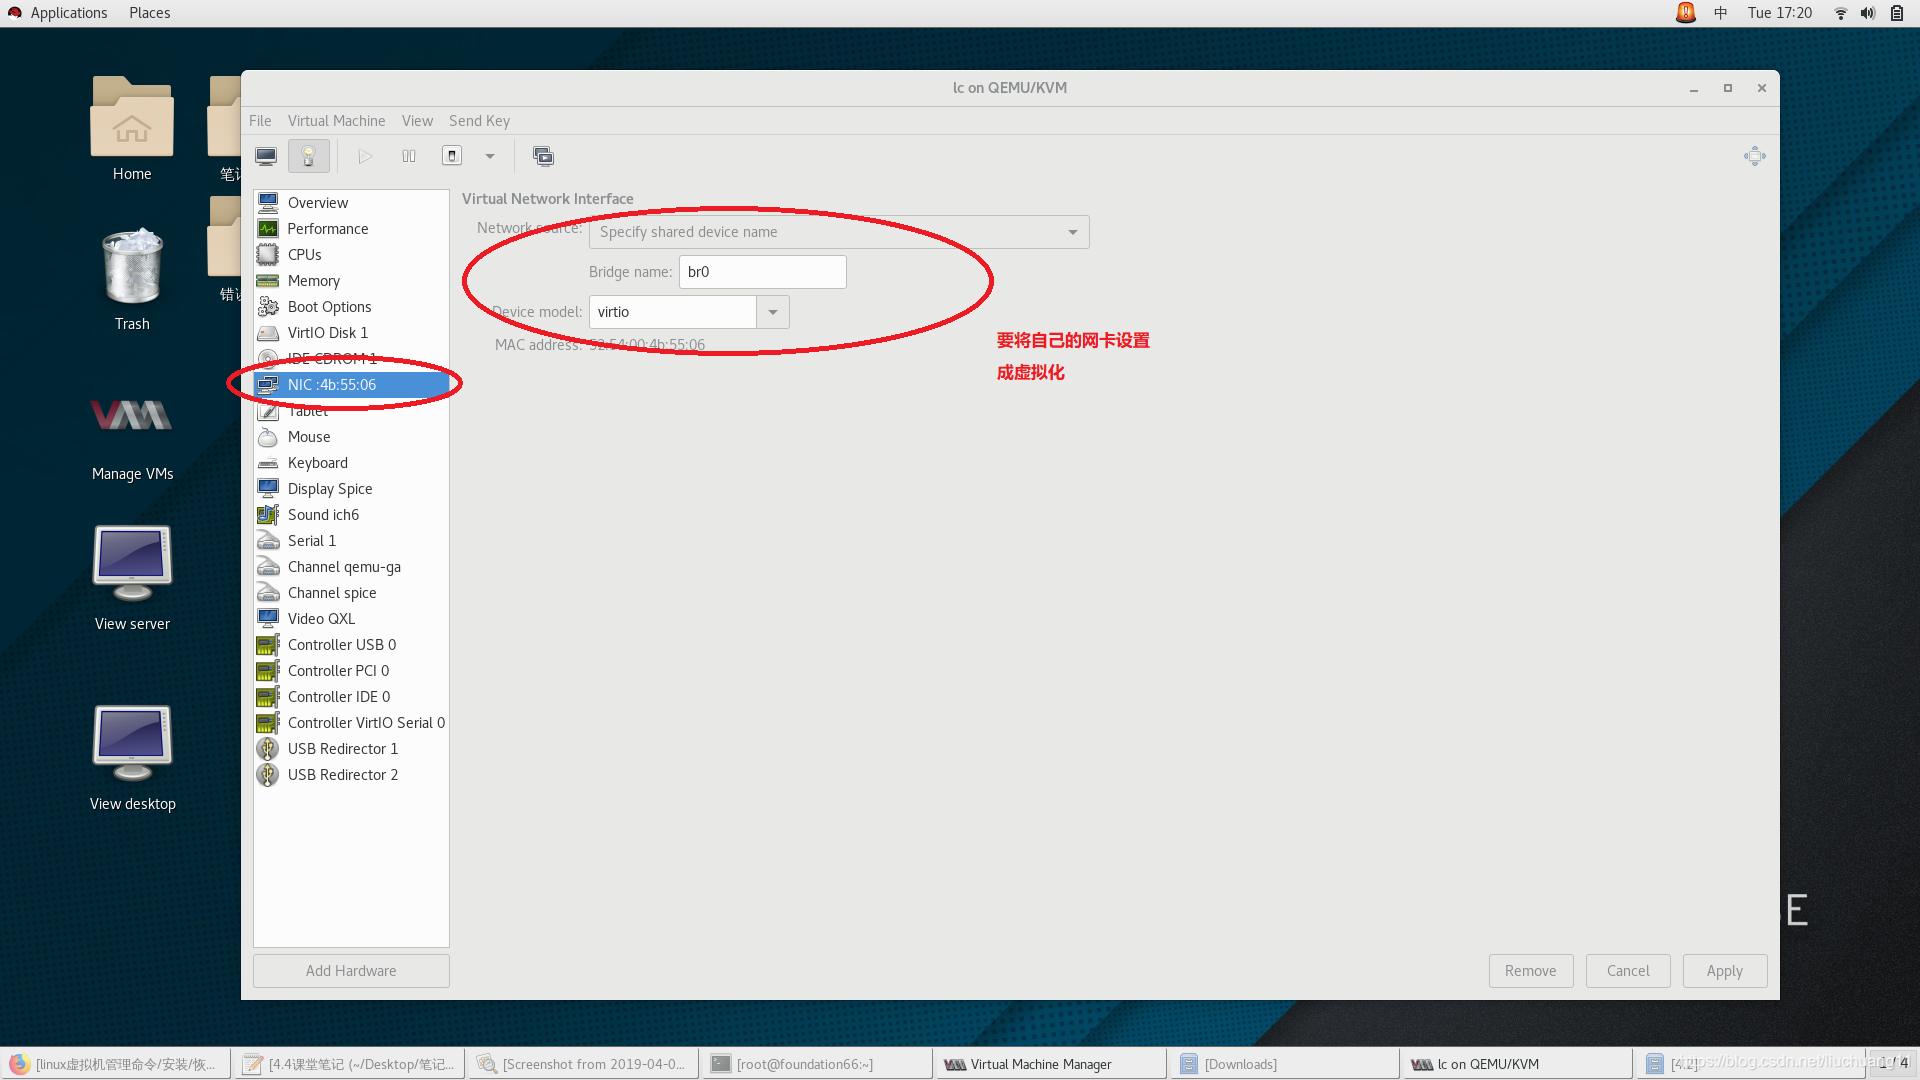
Task: Select Controller USB 0 entry
Action: 351,645
